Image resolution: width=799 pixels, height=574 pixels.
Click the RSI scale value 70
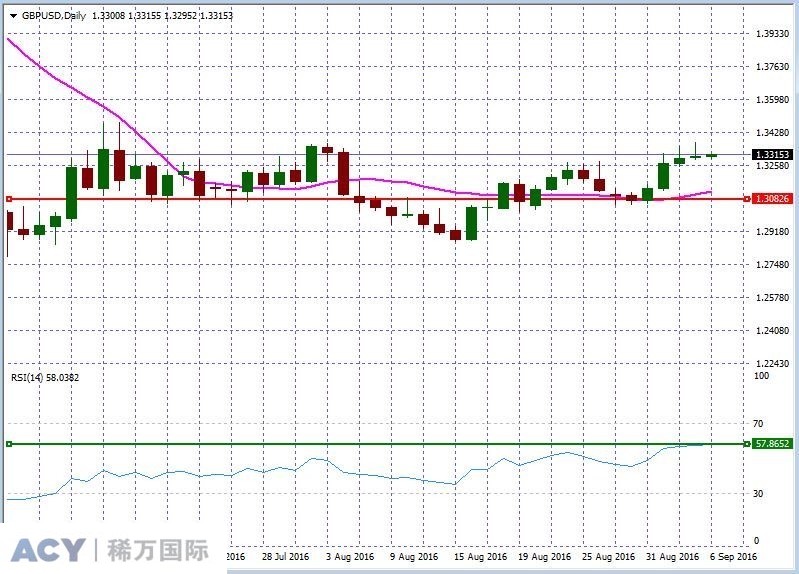point(758,424)
